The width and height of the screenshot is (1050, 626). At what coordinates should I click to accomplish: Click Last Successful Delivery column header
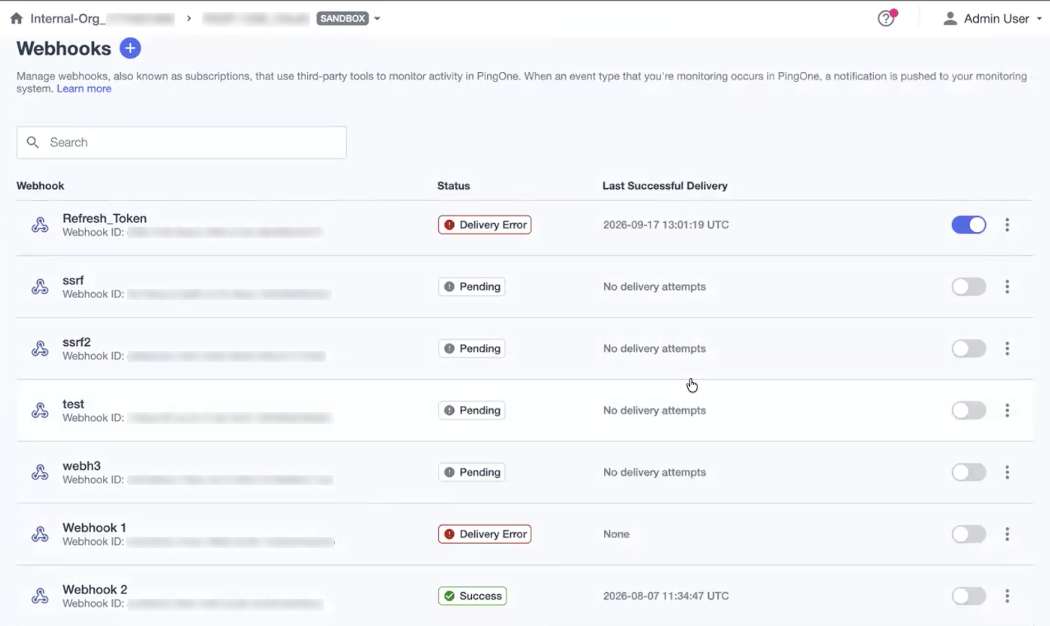pyautogui.click(x=665, y=185)
